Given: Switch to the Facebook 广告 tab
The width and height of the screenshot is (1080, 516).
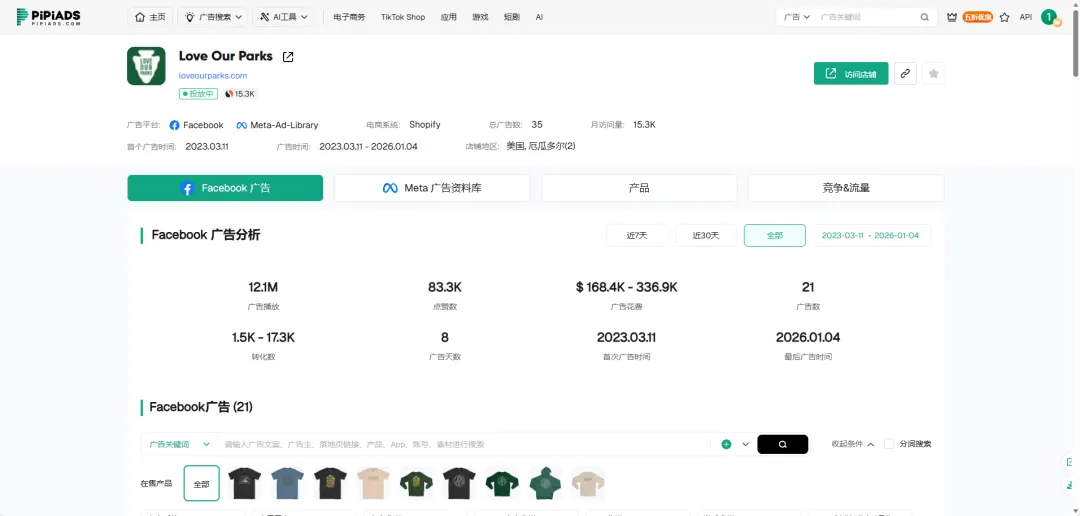Looking at the screenshot, I should pyautogui.click(x=225, y=188).
